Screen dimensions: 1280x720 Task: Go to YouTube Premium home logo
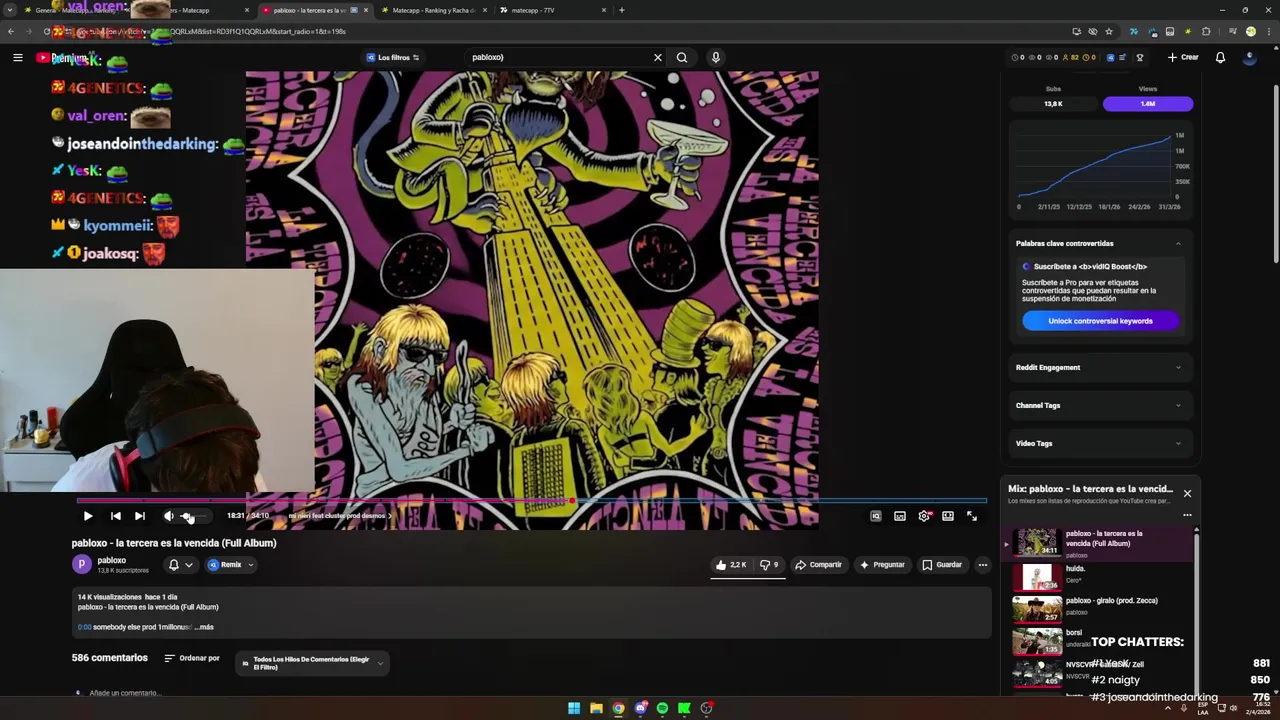tap(62, 58)
